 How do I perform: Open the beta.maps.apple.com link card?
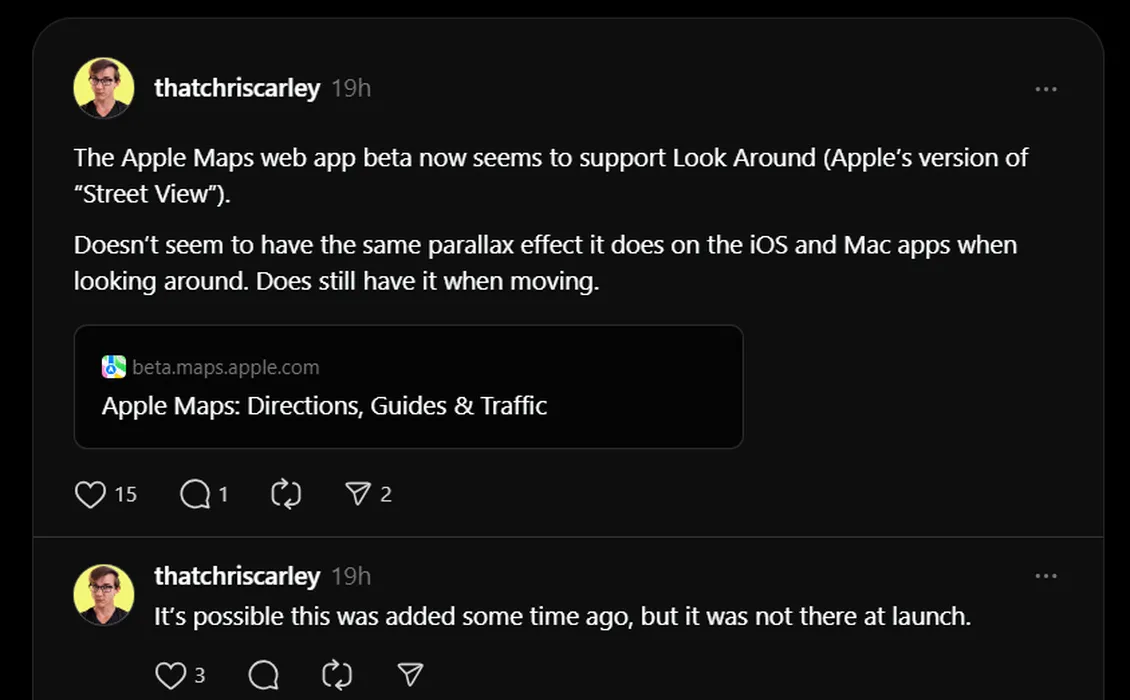pyautogui.click(x=409, y=387)
